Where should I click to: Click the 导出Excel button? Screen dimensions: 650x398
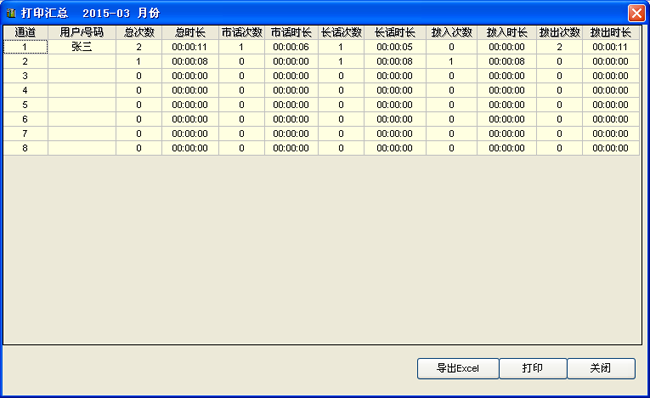pyautogui.click(x=458, y=368)
